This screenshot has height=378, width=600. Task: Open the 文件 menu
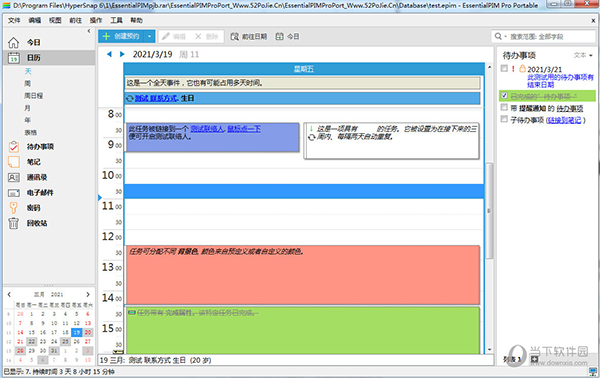(14, 20)
